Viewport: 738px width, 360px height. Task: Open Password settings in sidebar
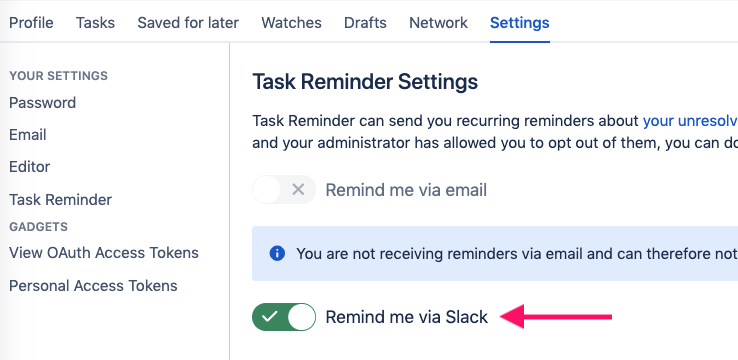42,103
